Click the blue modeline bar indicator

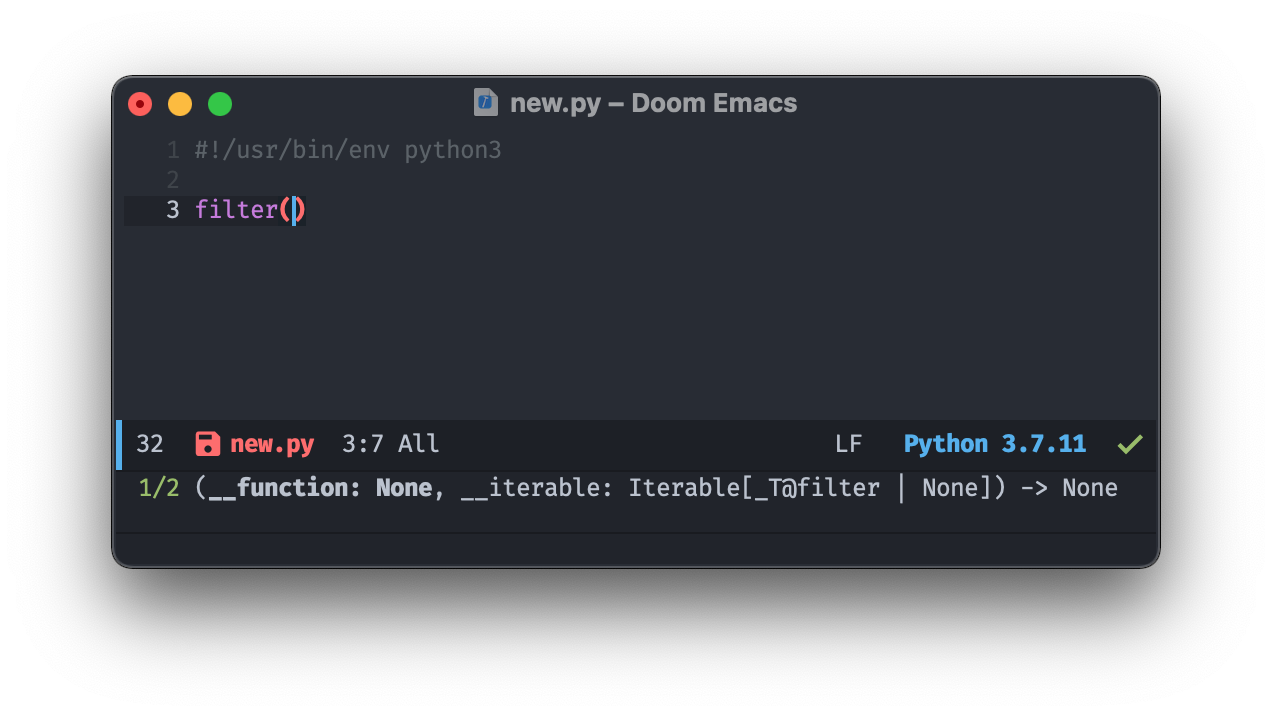(119, 444)
